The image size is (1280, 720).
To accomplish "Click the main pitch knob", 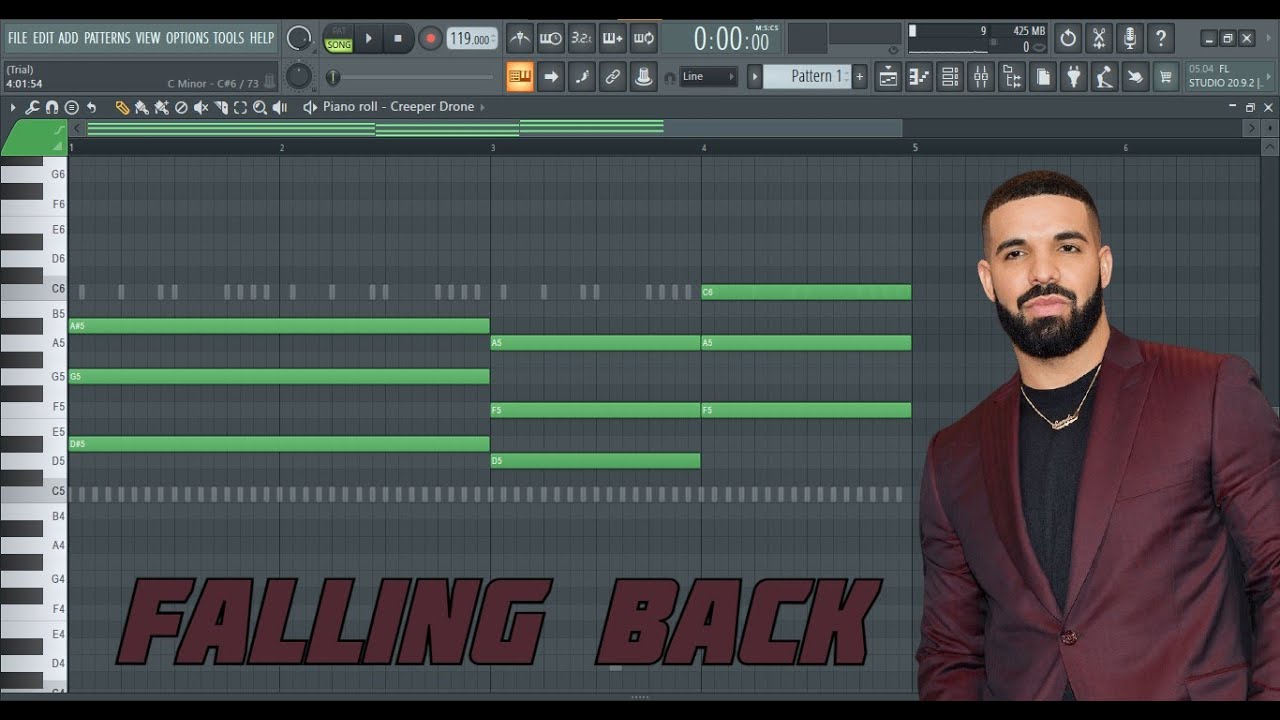I will click(x=298, y=76).
